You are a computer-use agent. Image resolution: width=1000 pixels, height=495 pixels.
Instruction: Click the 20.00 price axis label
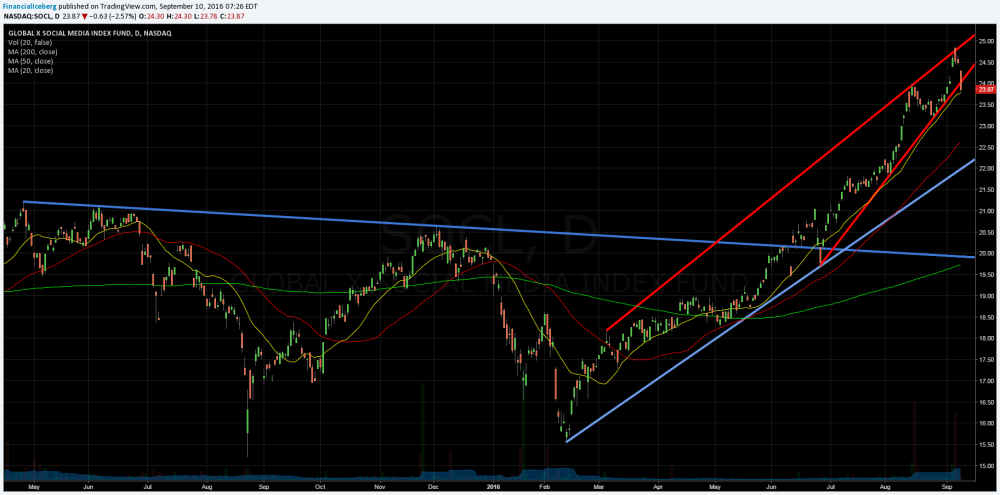986,253
